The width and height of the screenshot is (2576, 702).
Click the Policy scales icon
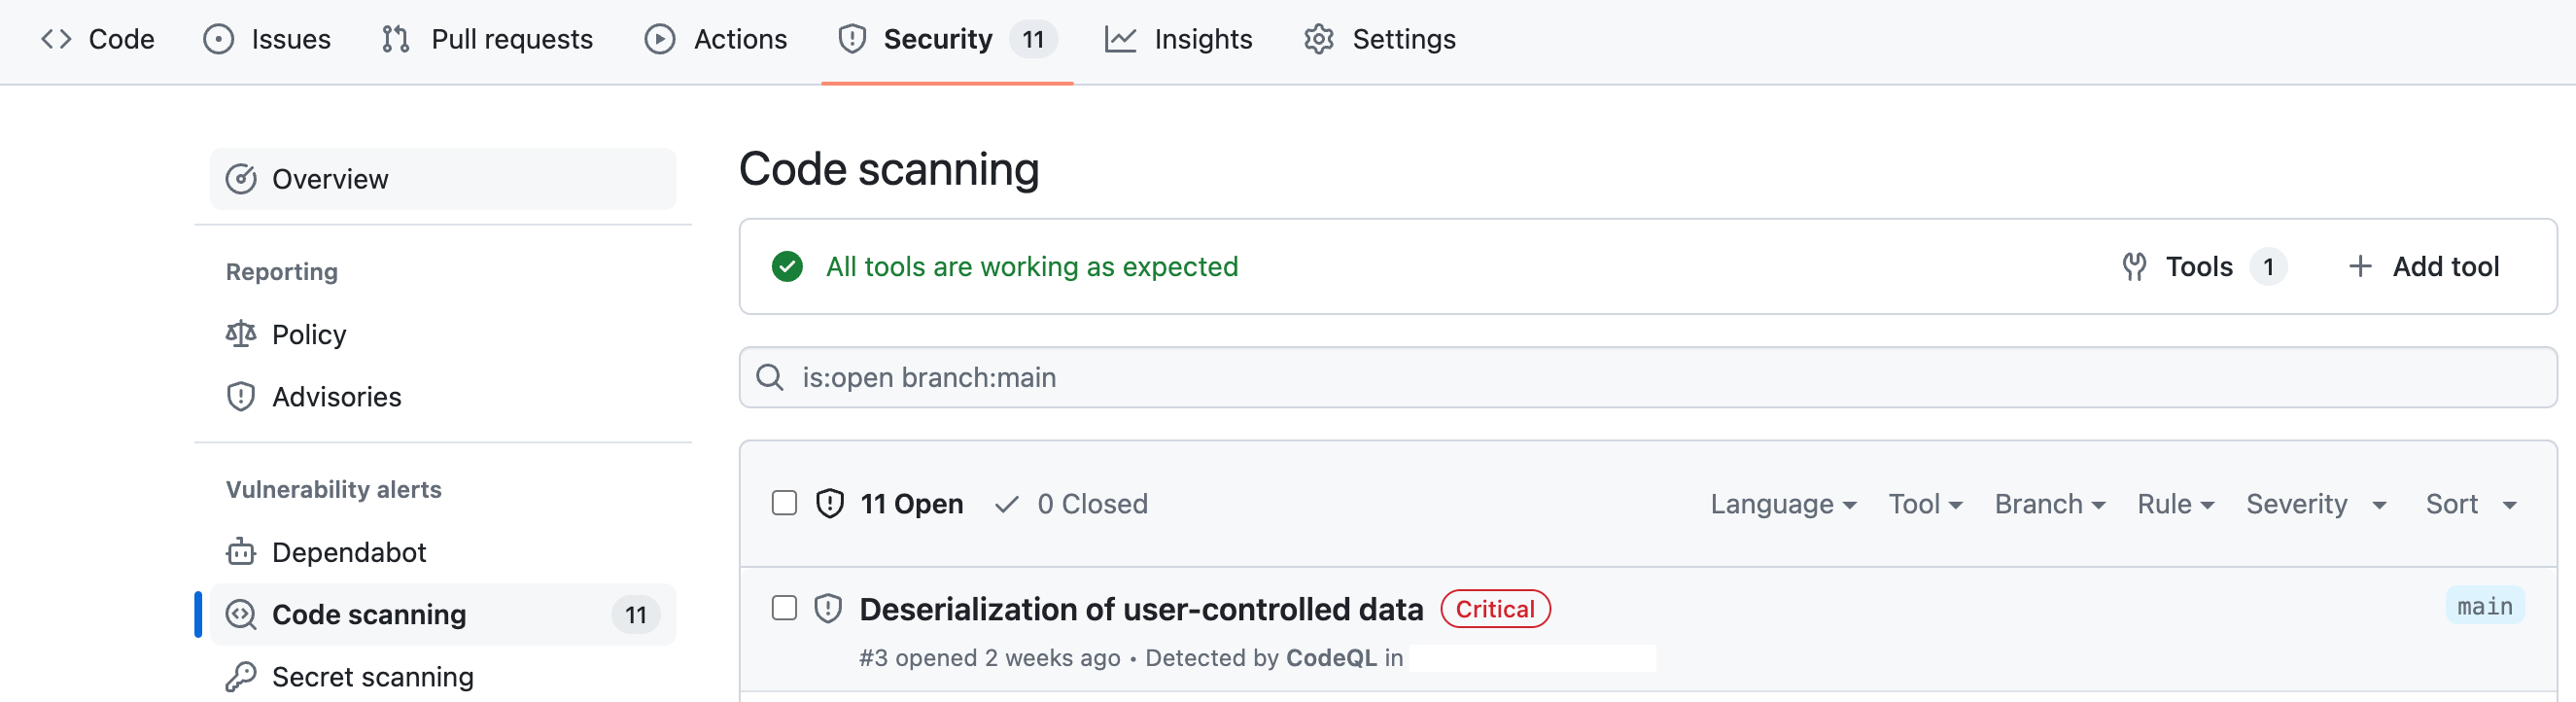pos(241,334)
